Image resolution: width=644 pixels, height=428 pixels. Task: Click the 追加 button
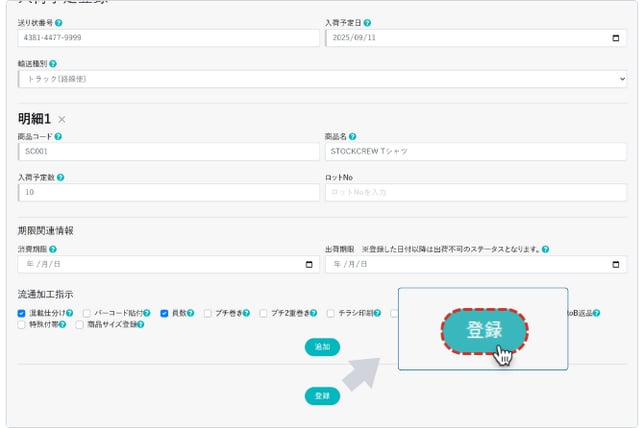[322, 347]
